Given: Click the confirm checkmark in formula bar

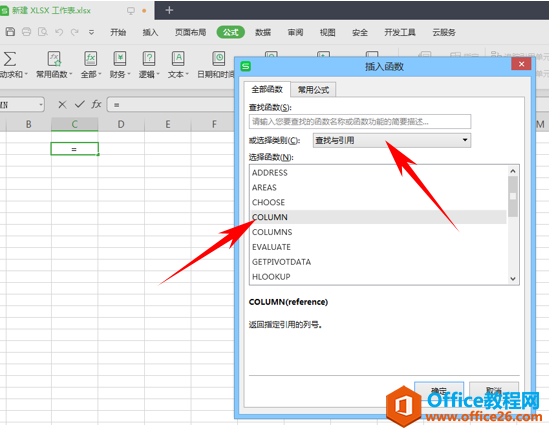Looking at the screenshot, I should pyautogui.click(x=80, y=104).
